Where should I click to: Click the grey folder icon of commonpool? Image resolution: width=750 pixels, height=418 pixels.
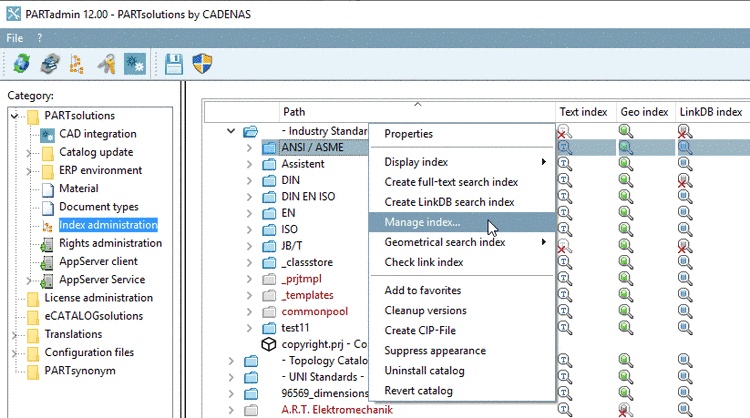(269, 312)
